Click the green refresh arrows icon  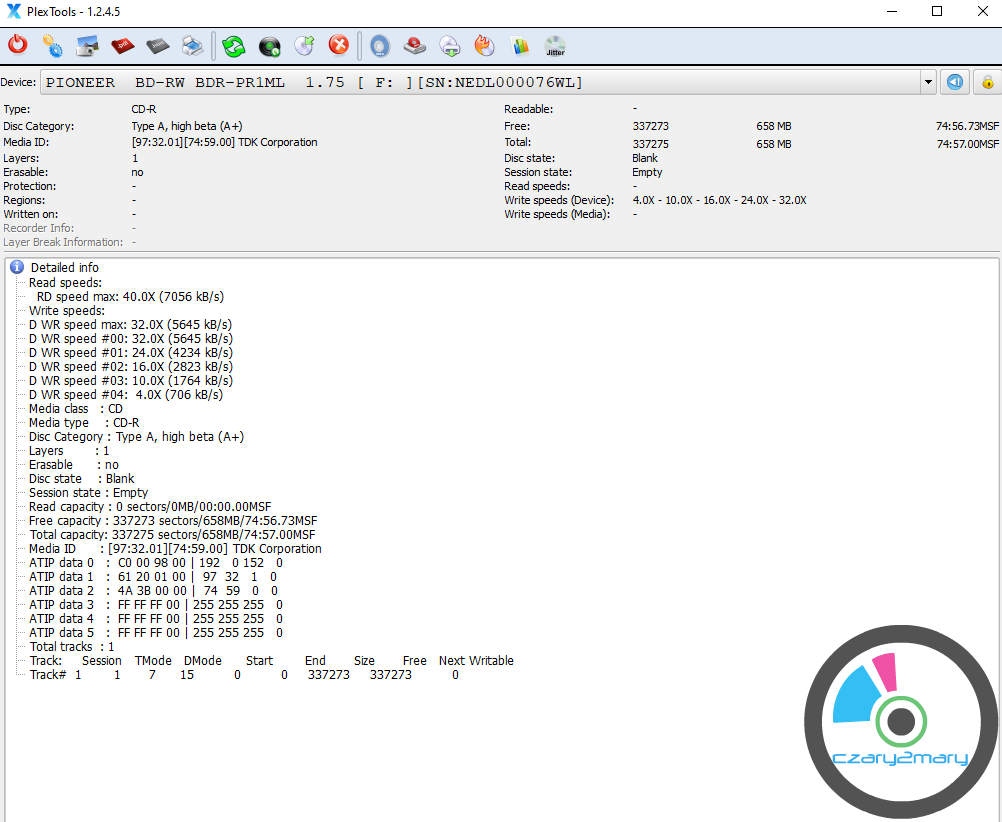click(234, 45)
